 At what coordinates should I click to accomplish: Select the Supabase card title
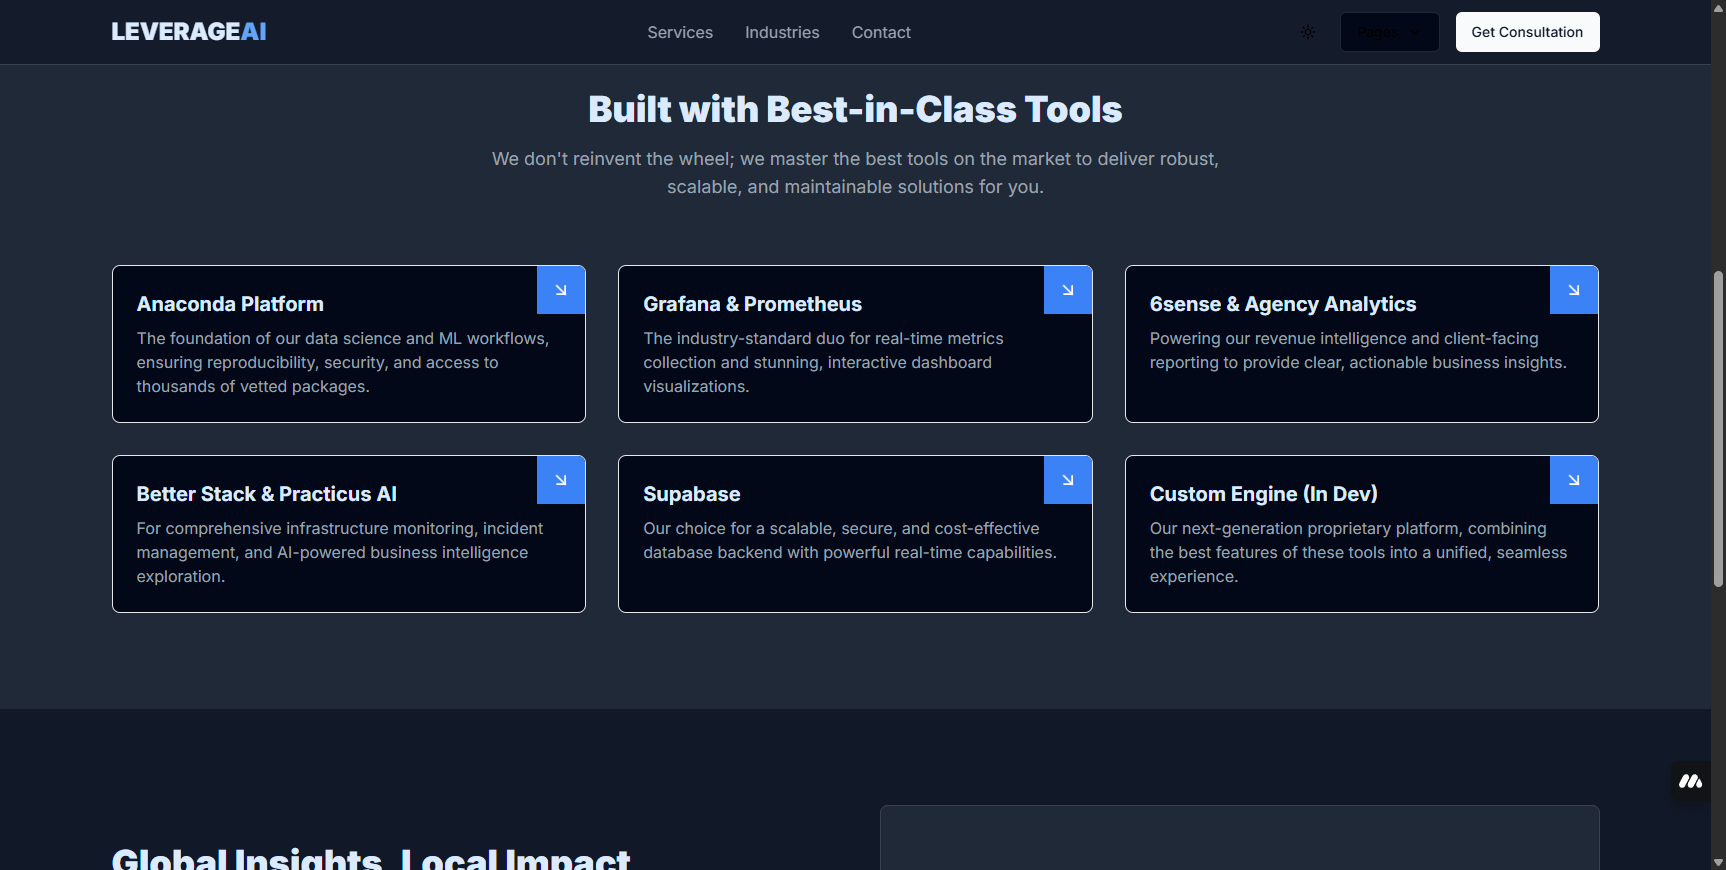point(692,494)
